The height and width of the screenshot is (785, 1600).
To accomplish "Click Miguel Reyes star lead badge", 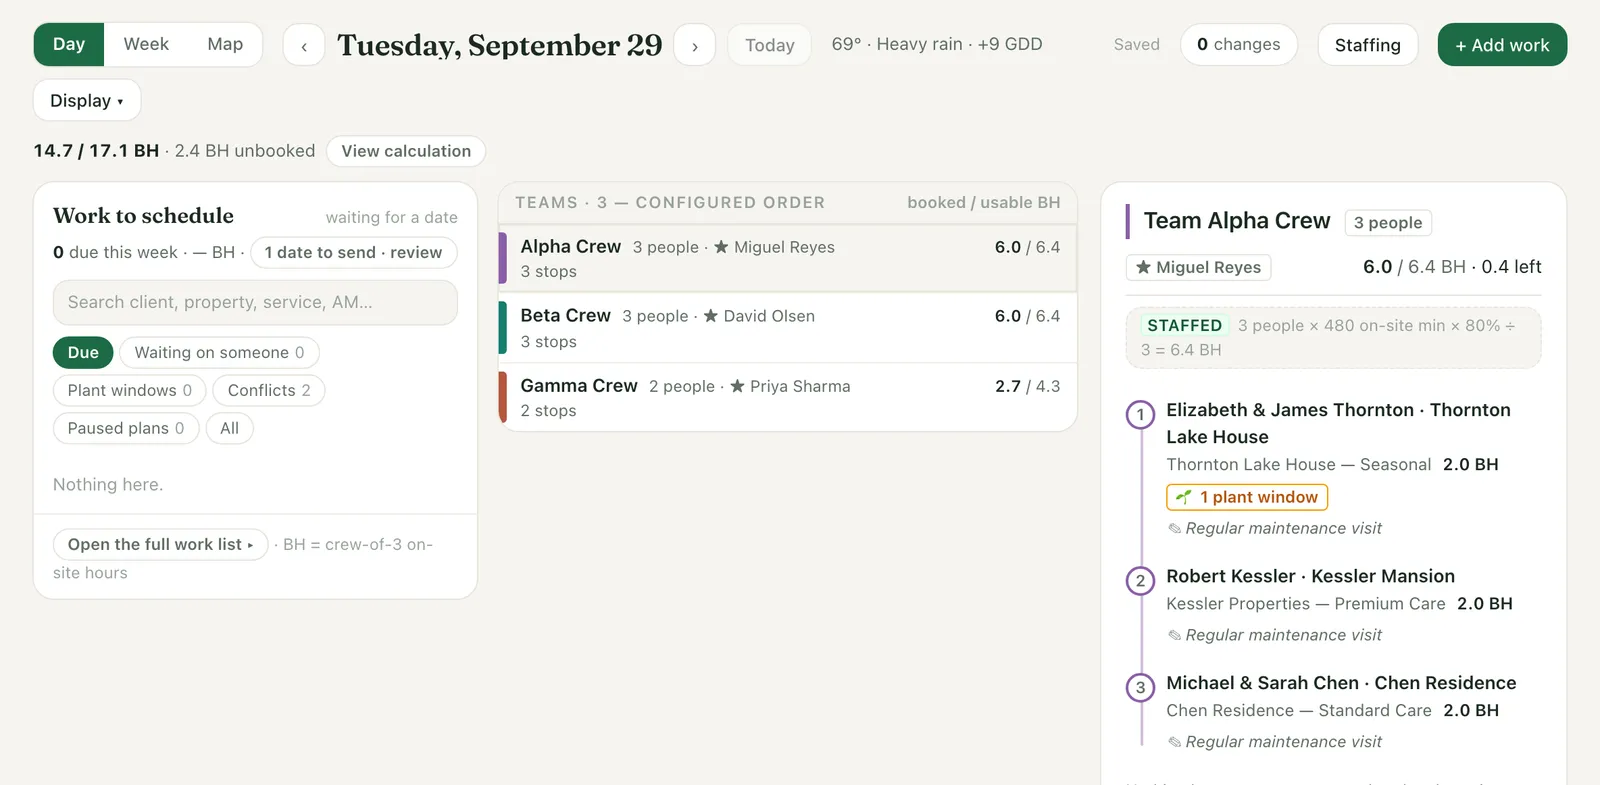I will coord(1199,267).
